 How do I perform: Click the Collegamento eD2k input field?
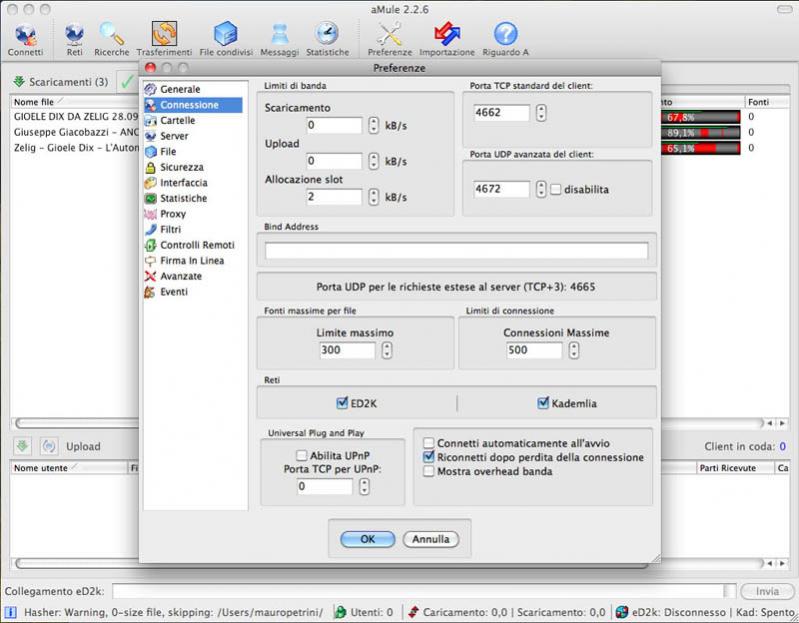click(x=424, y=591)
